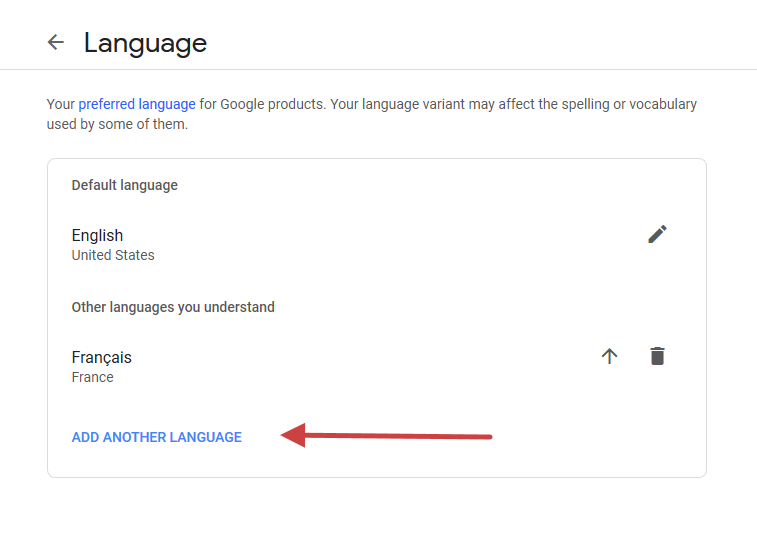Select the Français language entry

pyautogui.click(x=101, y=357)
